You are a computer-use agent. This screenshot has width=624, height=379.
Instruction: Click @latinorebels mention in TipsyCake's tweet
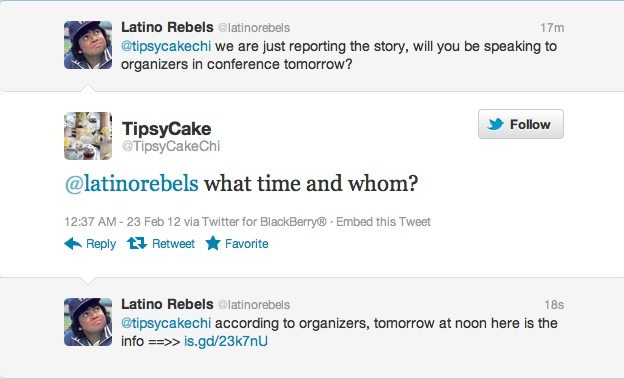point(132,184)
